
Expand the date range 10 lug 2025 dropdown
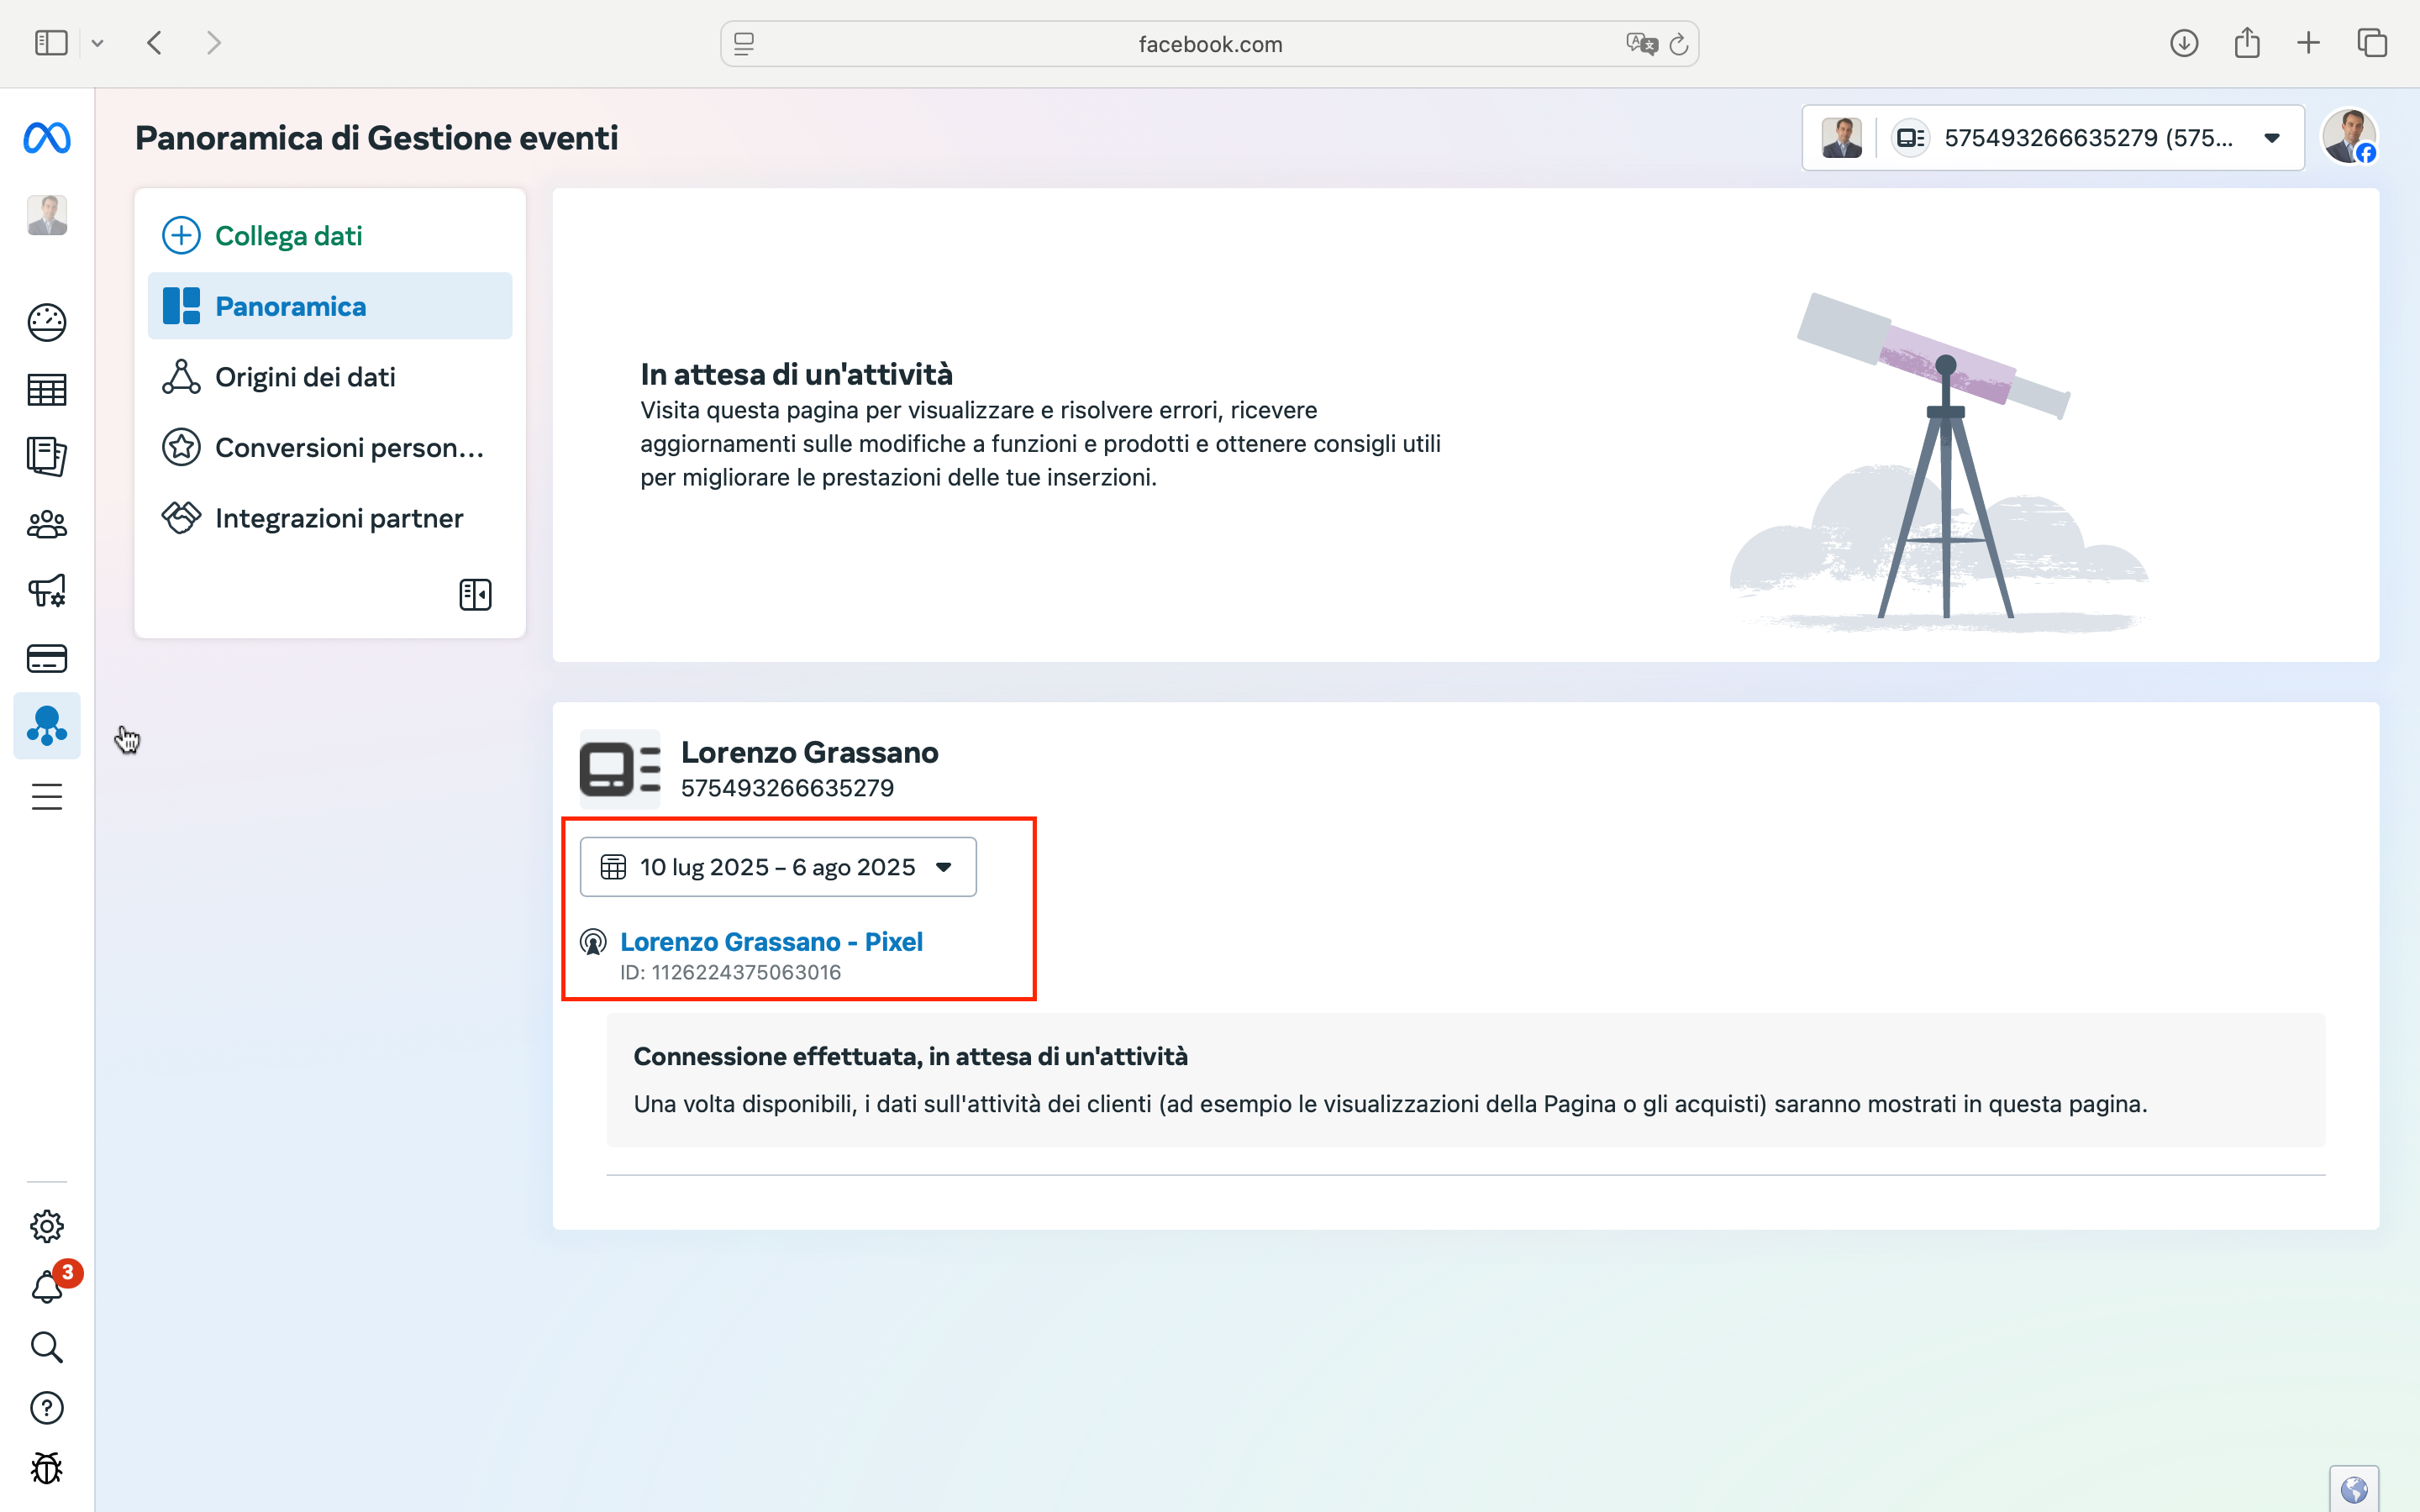pos(778,867)
